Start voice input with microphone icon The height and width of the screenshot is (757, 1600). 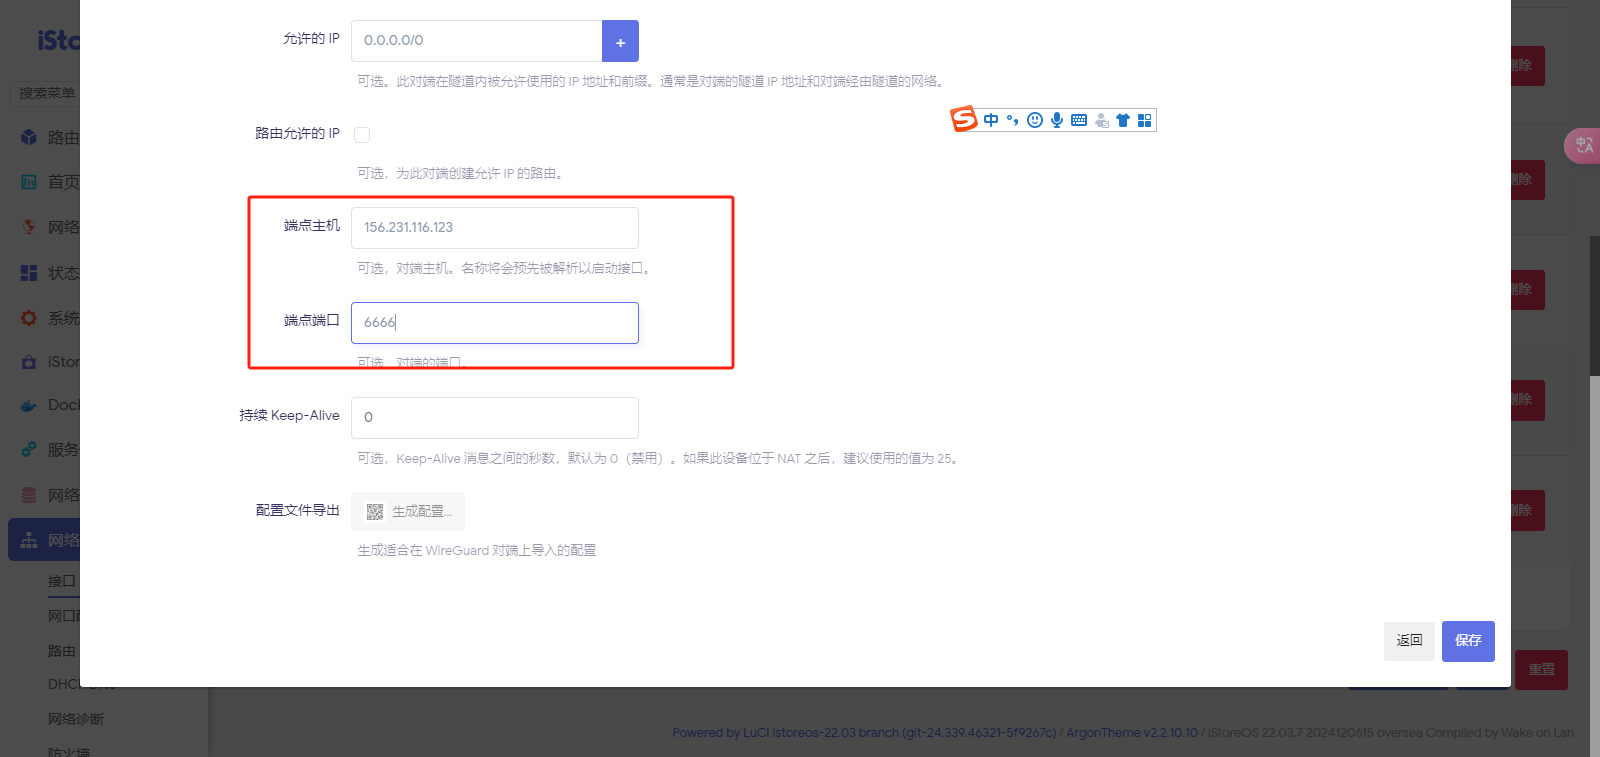pos(1057,120)
